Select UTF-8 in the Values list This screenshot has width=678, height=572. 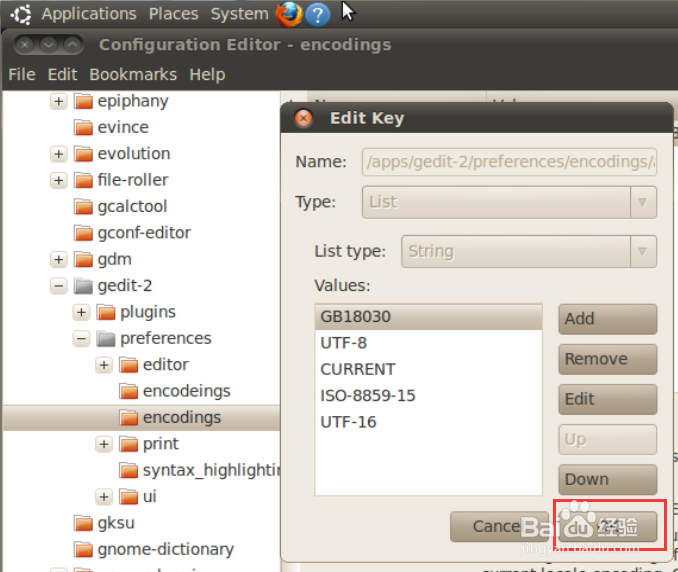429,343
